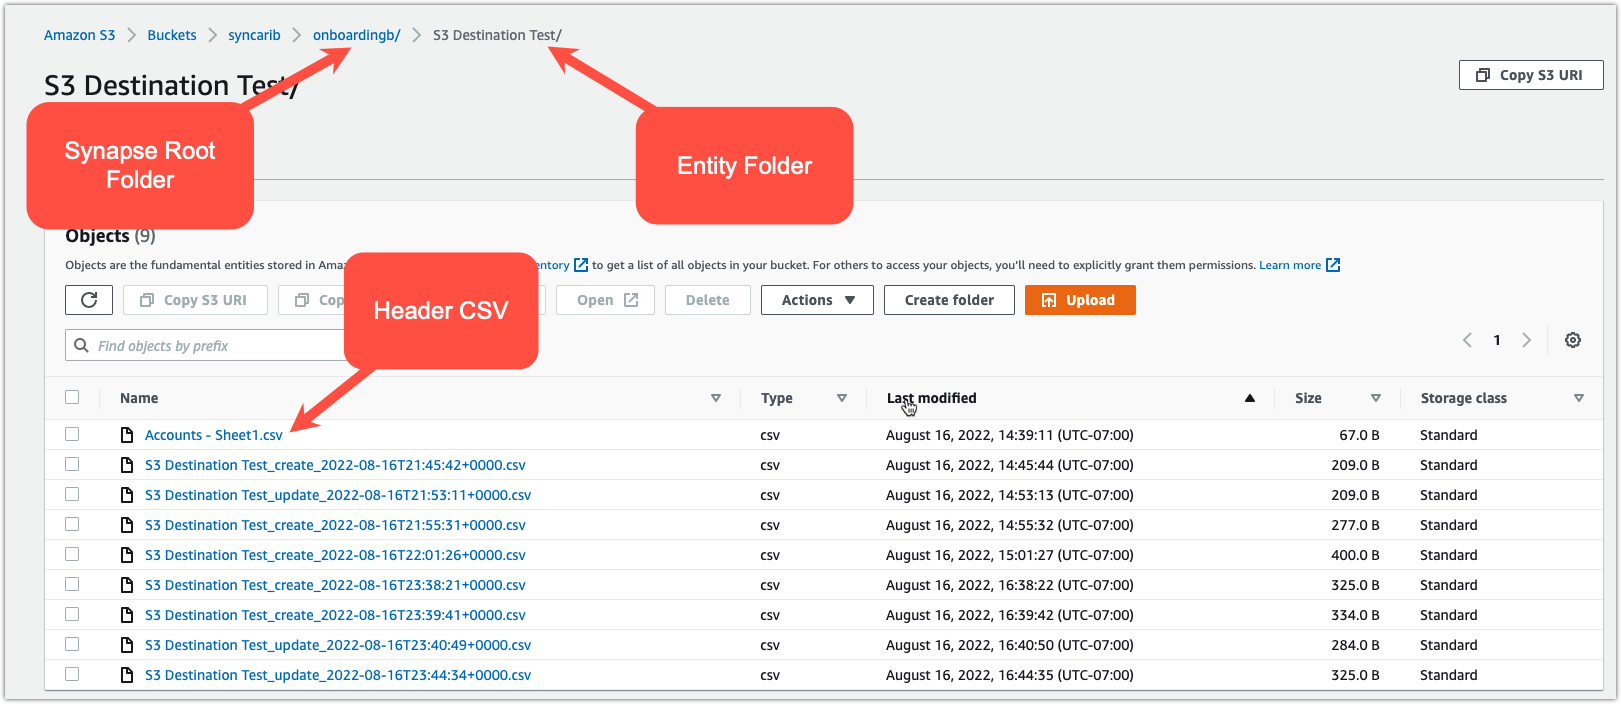Click the orange Upload button

pos(1080,300)
